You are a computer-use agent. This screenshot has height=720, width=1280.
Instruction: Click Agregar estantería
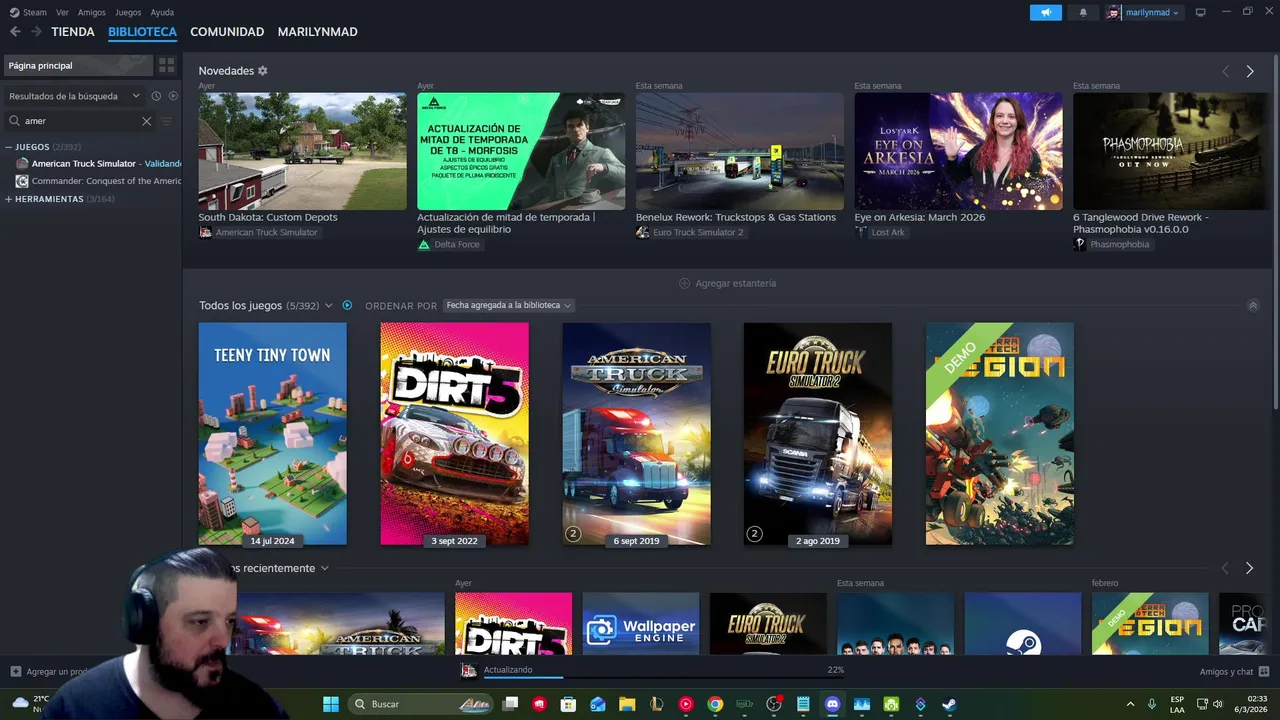click(727, 283)
